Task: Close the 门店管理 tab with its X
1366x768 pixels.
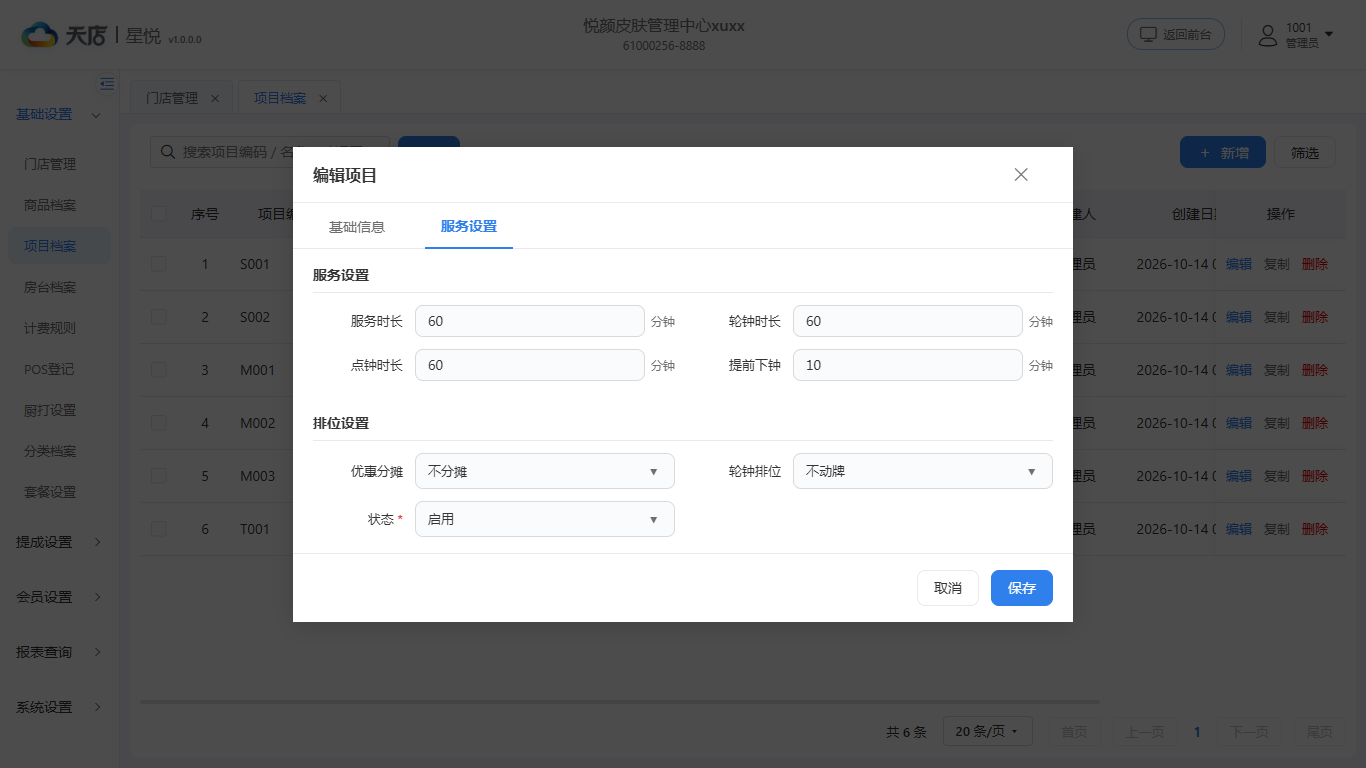Action: (215, 98)
